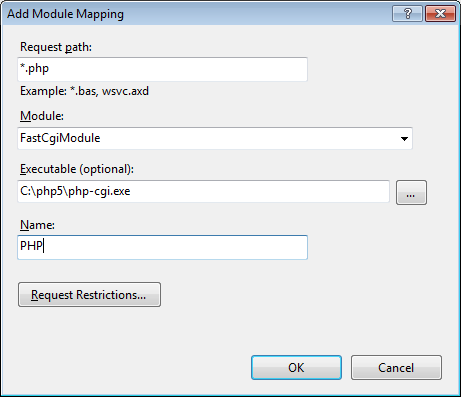The height and width of the screenshot is (397, 461).
Task: Click the help question mark button
Action: [407, 14]
